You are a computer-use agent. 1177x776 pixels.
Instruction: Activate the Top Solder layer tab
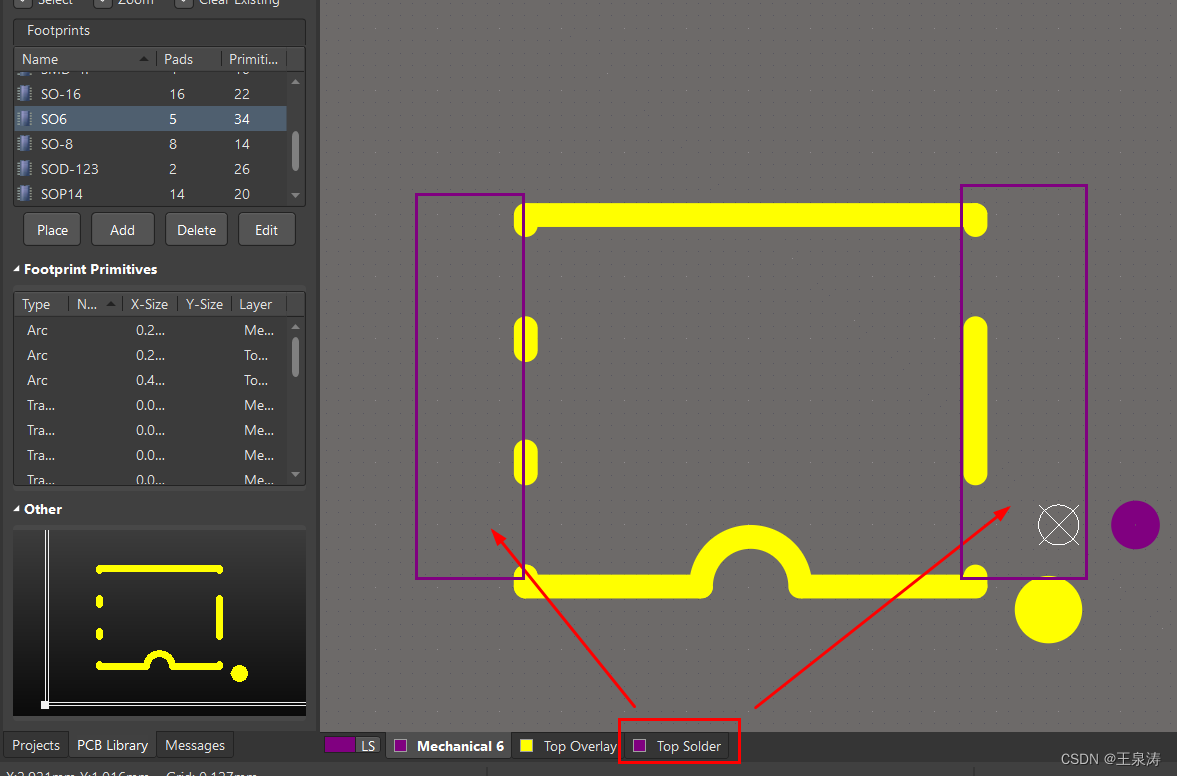click(x=679, y=746)
